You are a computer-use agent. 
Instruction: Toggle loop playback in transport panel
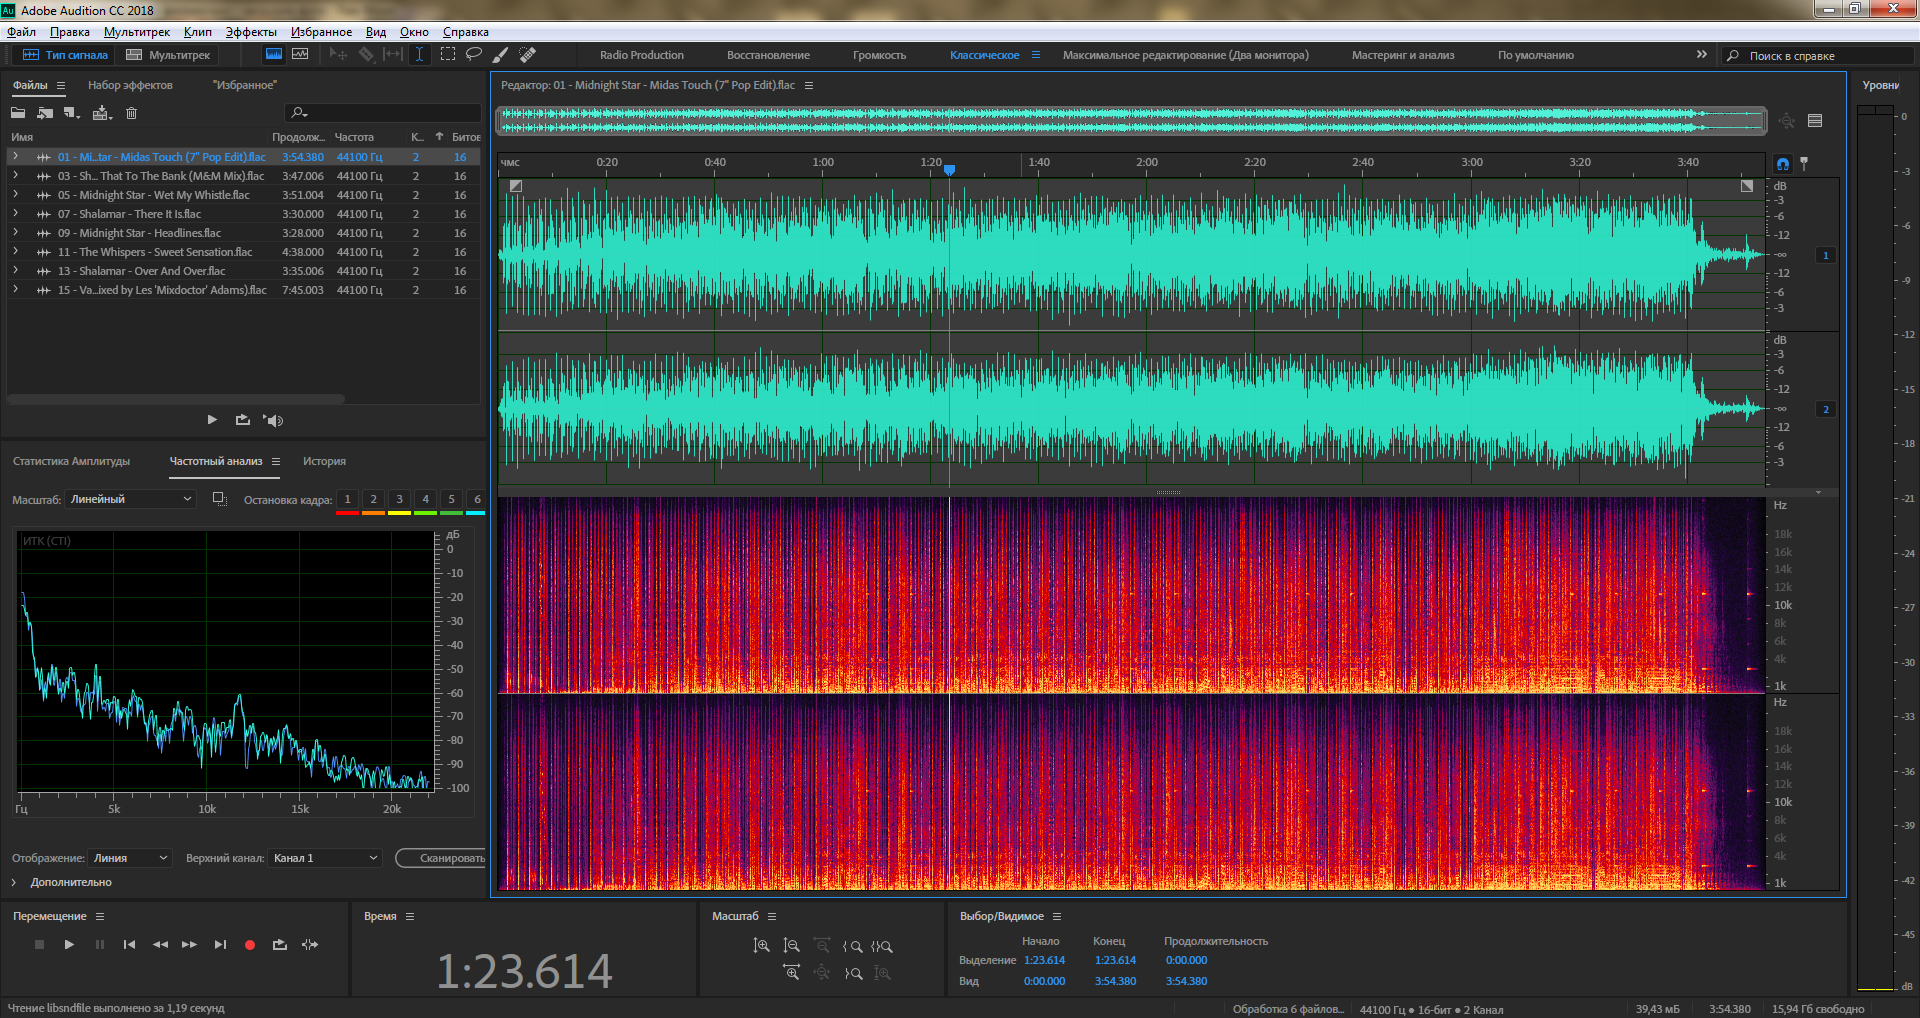point(280,945)
